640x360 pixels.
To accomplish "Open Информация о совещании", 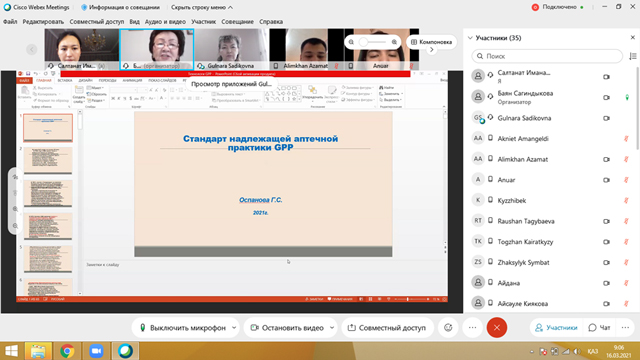I will 120,7.
